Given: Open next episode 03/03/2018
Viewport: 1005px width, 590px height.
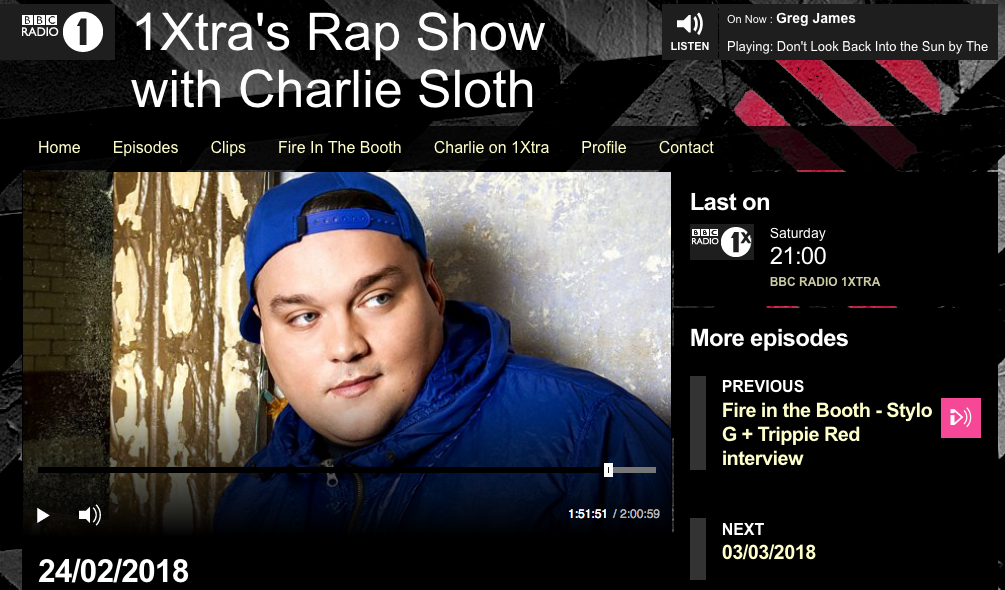Looking at the screenshot, I should coord(768,552).
